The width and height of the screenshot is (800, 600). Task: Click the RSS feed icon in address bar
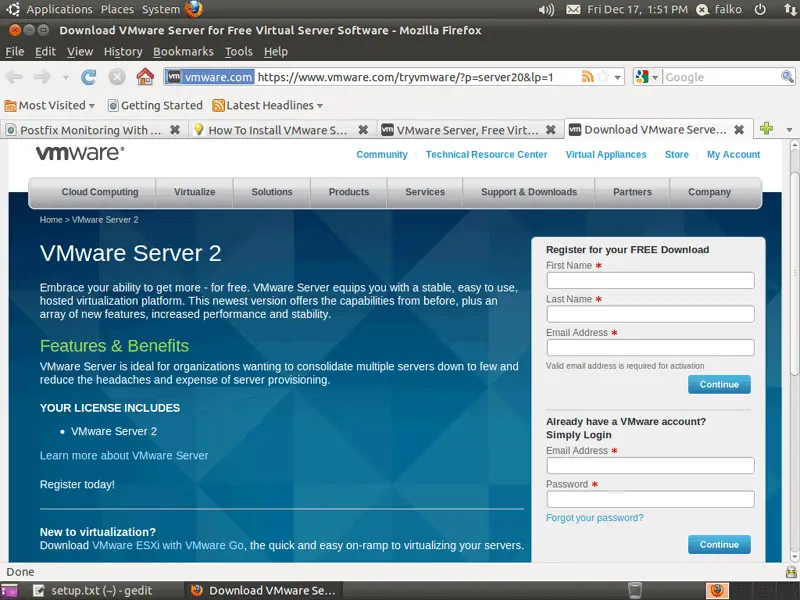(588, 77)
